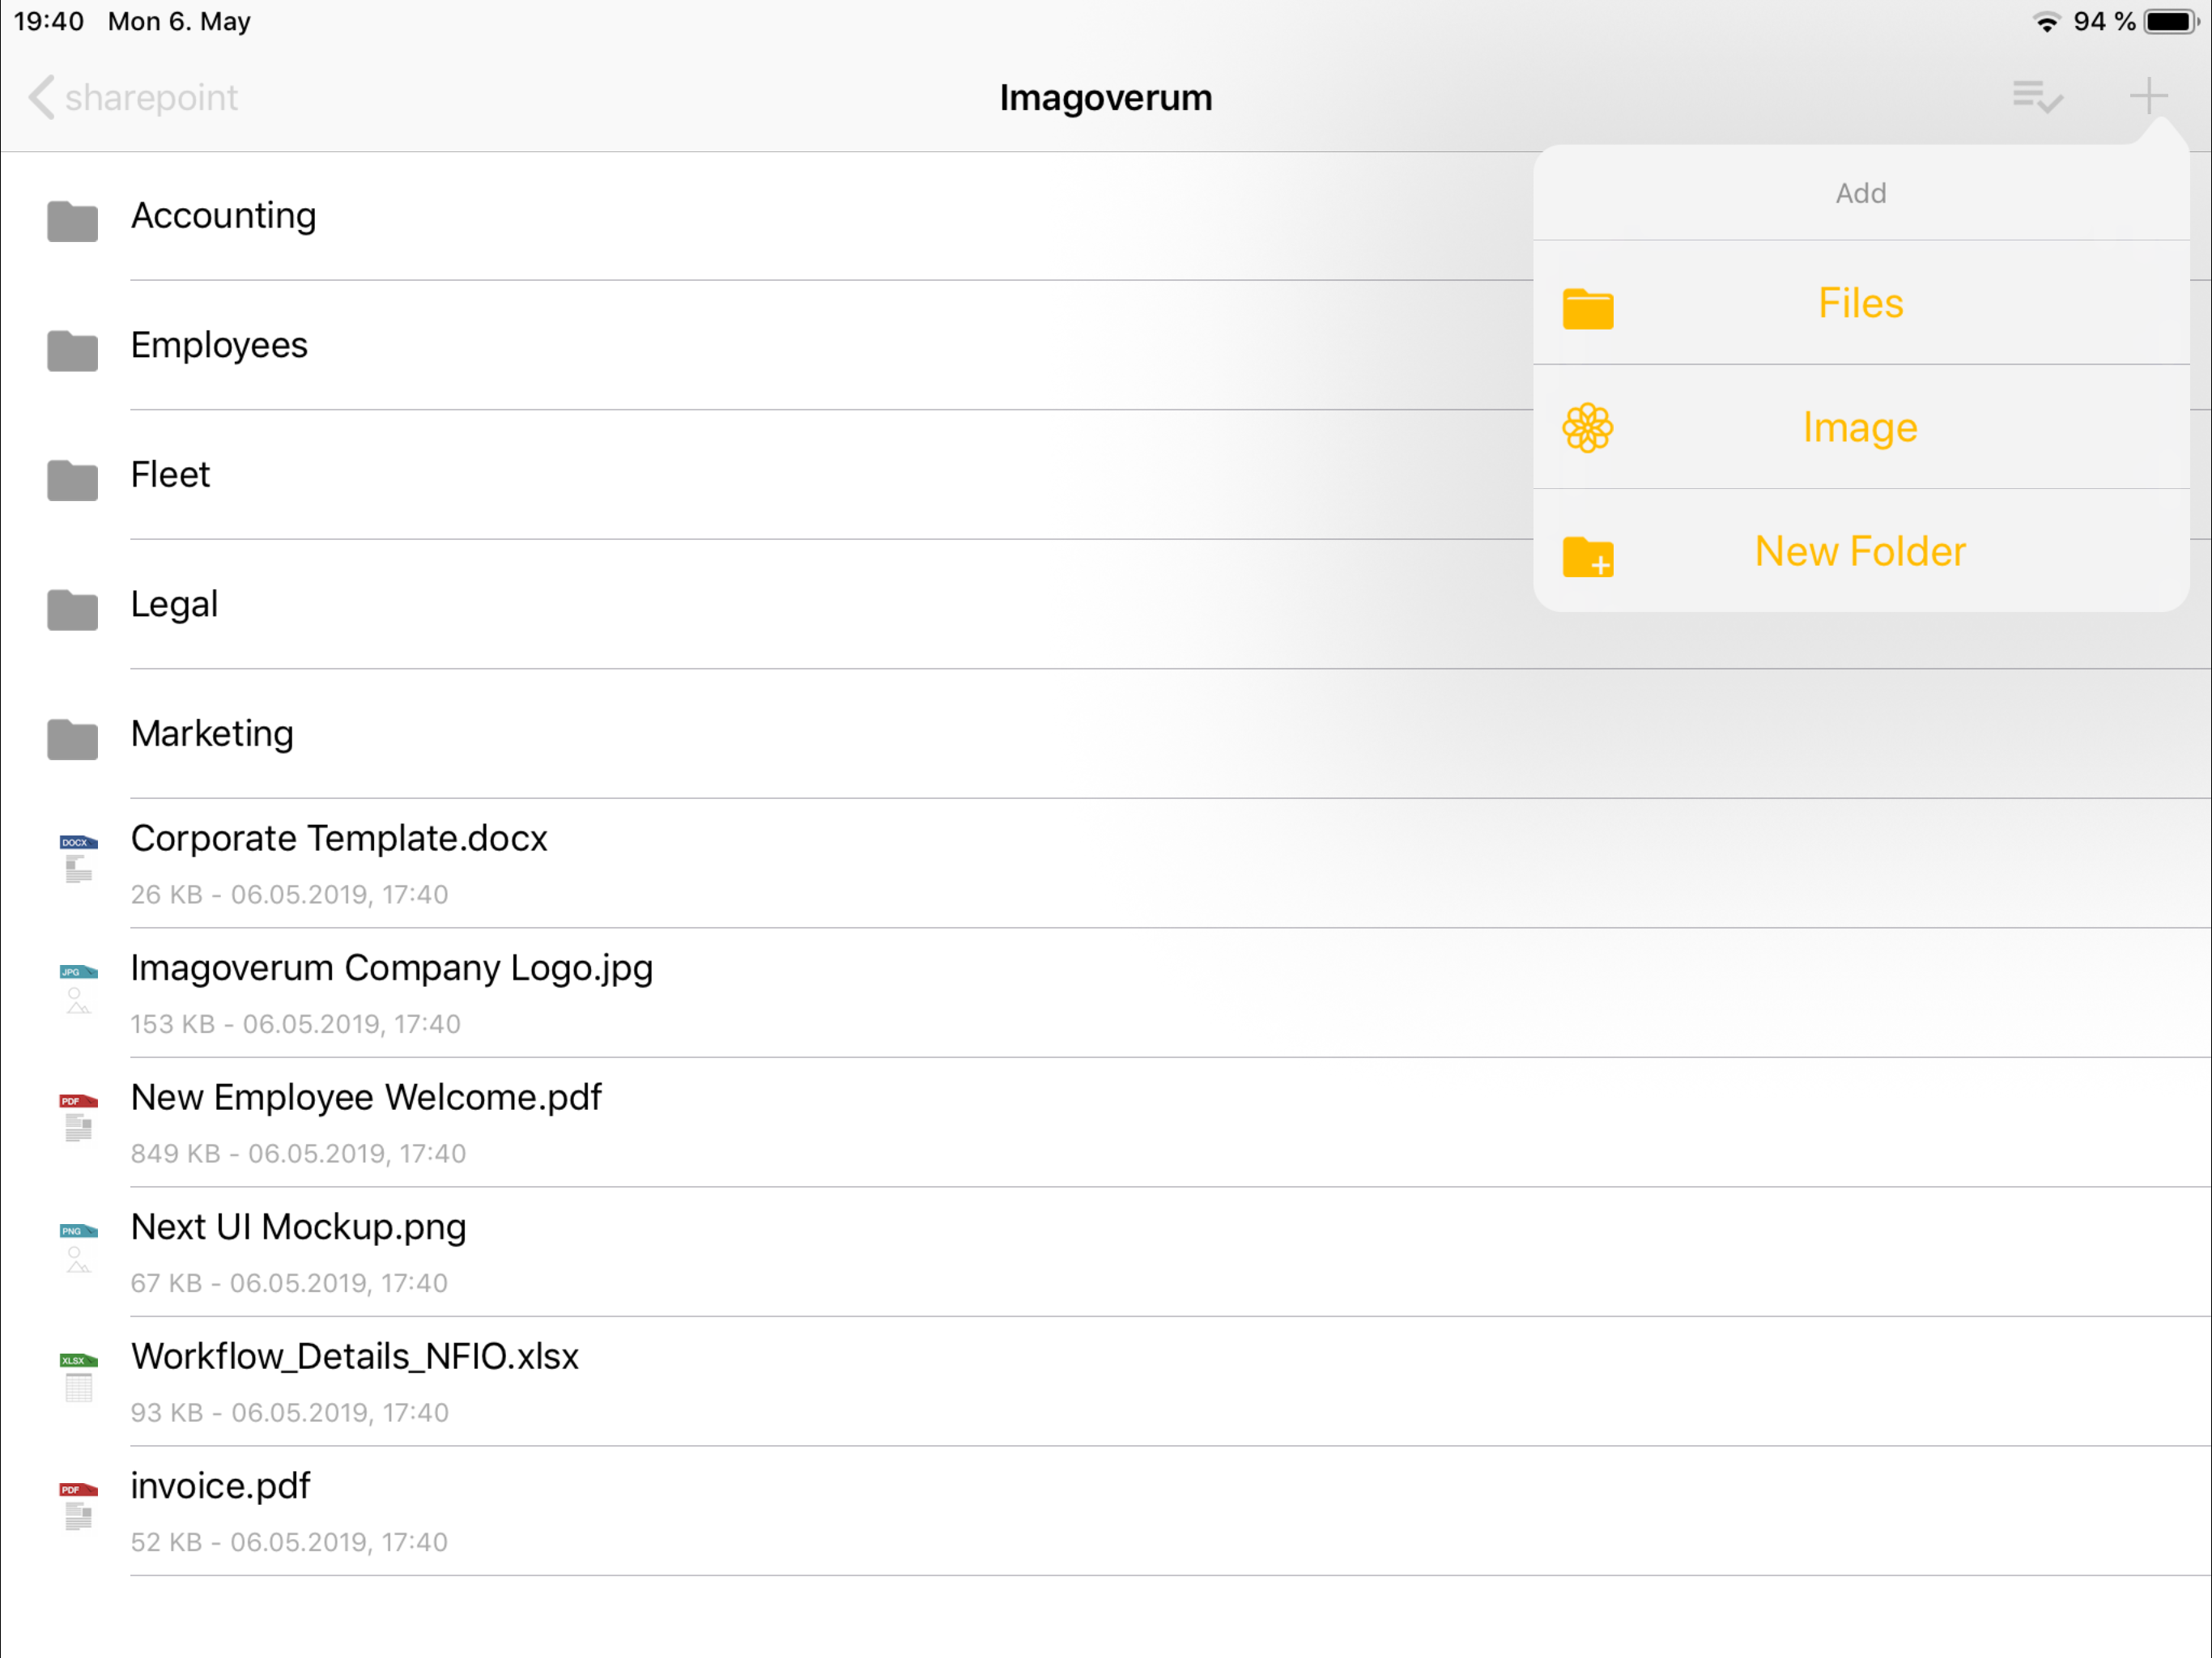Viewport: 2212px width, 1658px height.
Task: Click the DOCX file type icon
Action: point(79,859)
